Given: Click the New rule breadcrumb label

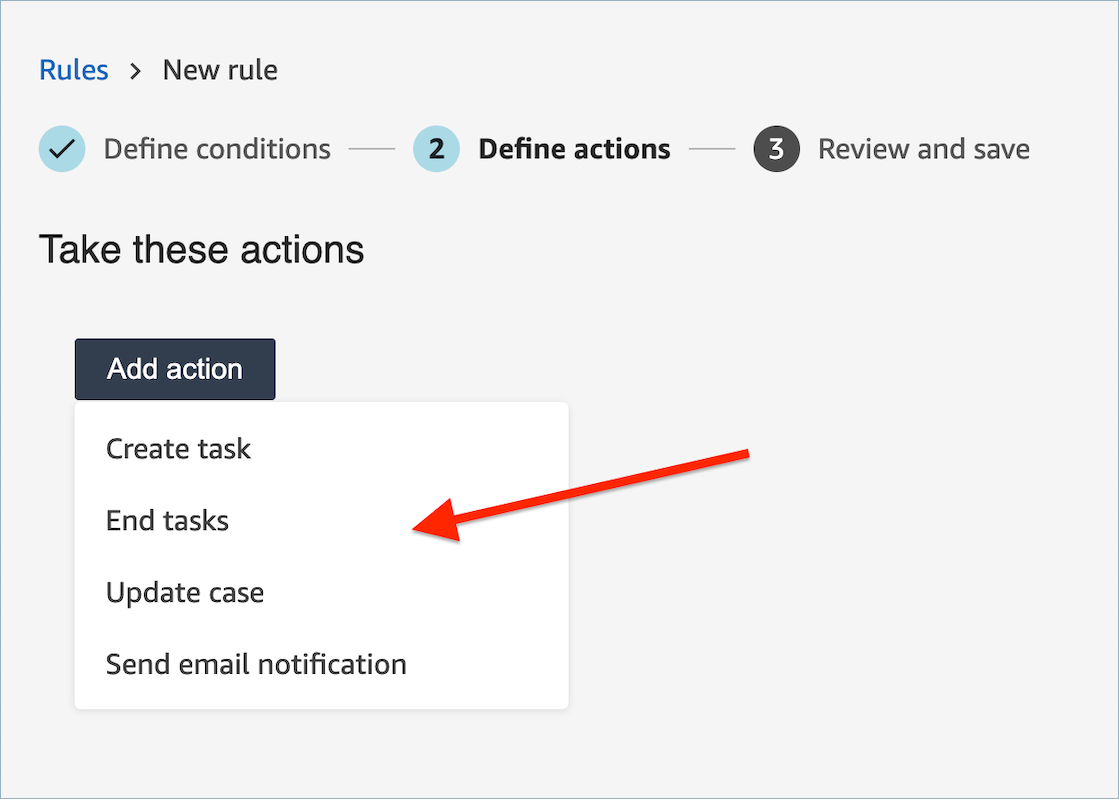Looking at the screenshot, I should 220,69.
